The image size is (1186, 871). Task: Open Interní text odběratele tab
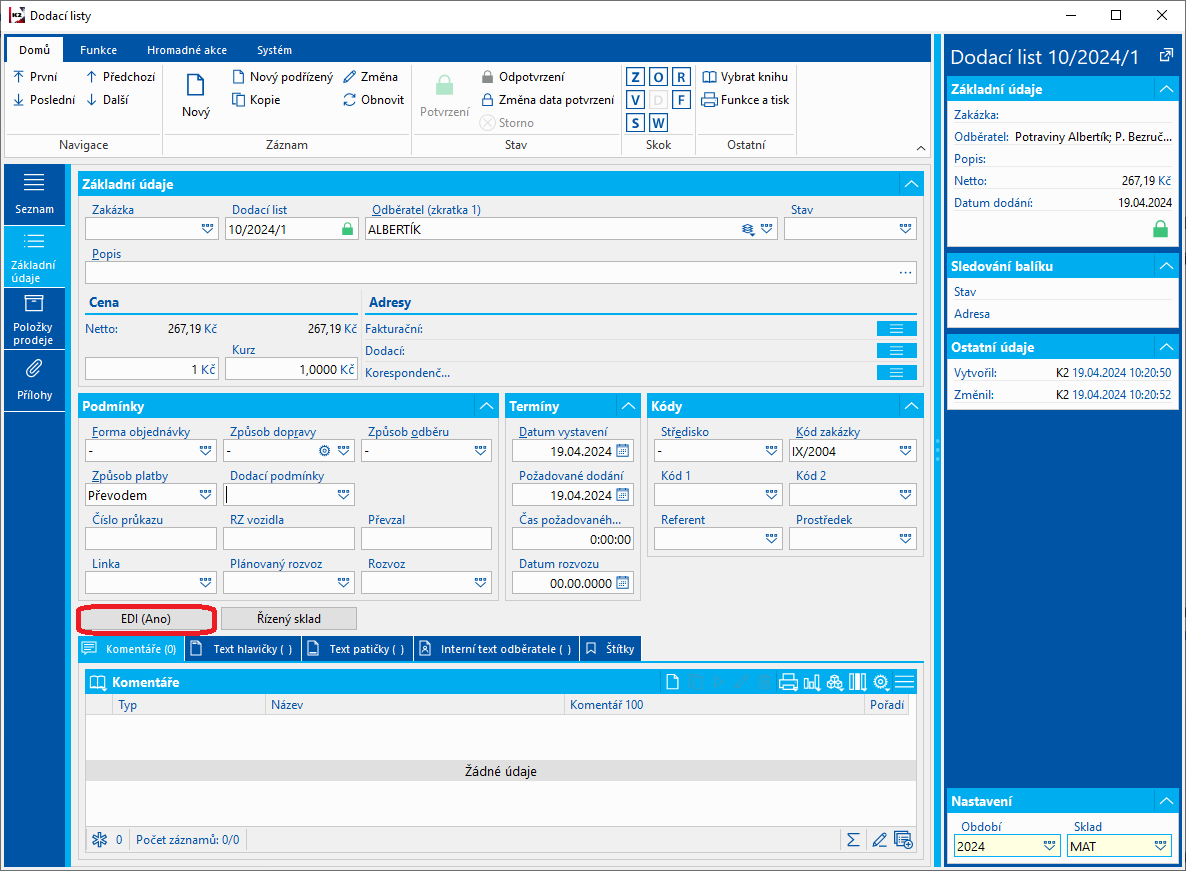(497, 649)
